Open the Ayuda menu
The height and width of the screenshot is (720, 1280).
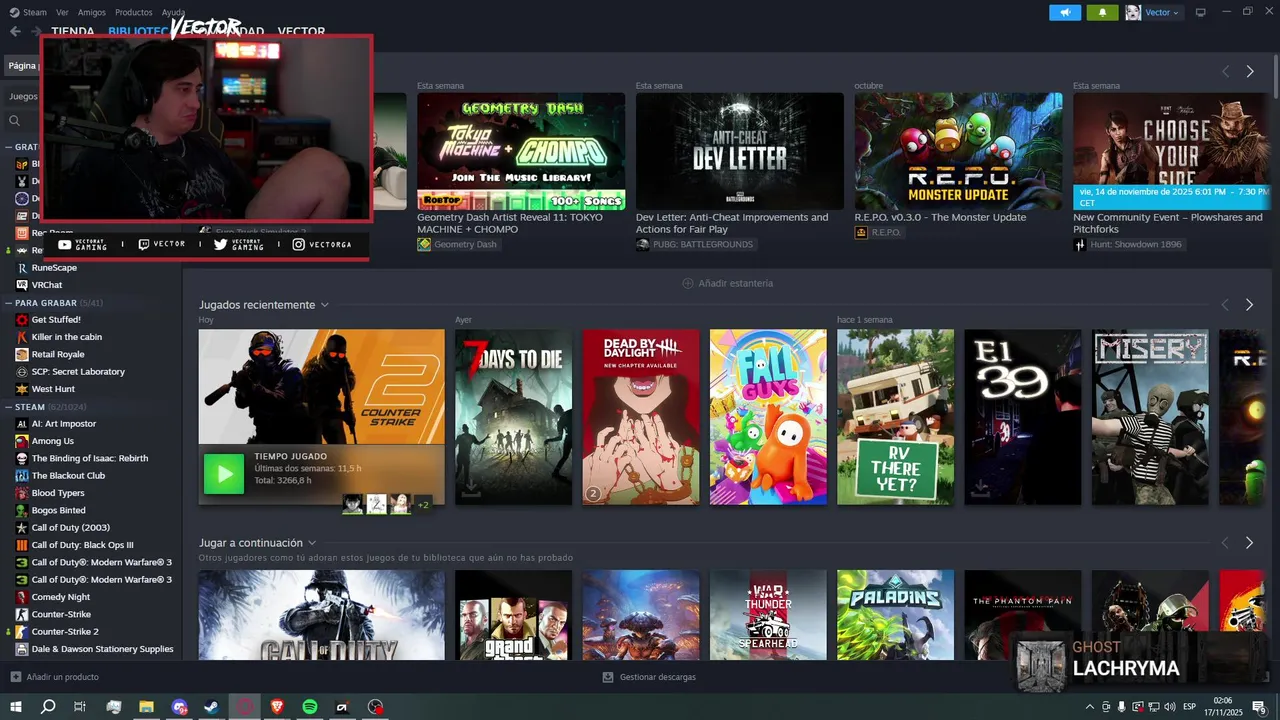[x=173, y=12]
